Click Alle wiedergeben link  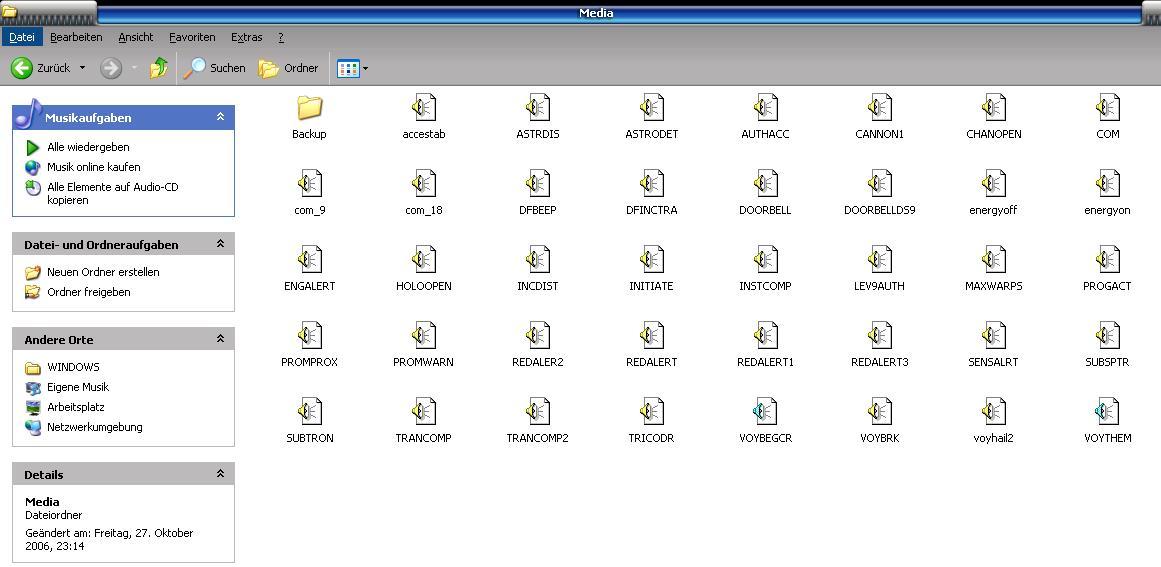pos(88,147)
